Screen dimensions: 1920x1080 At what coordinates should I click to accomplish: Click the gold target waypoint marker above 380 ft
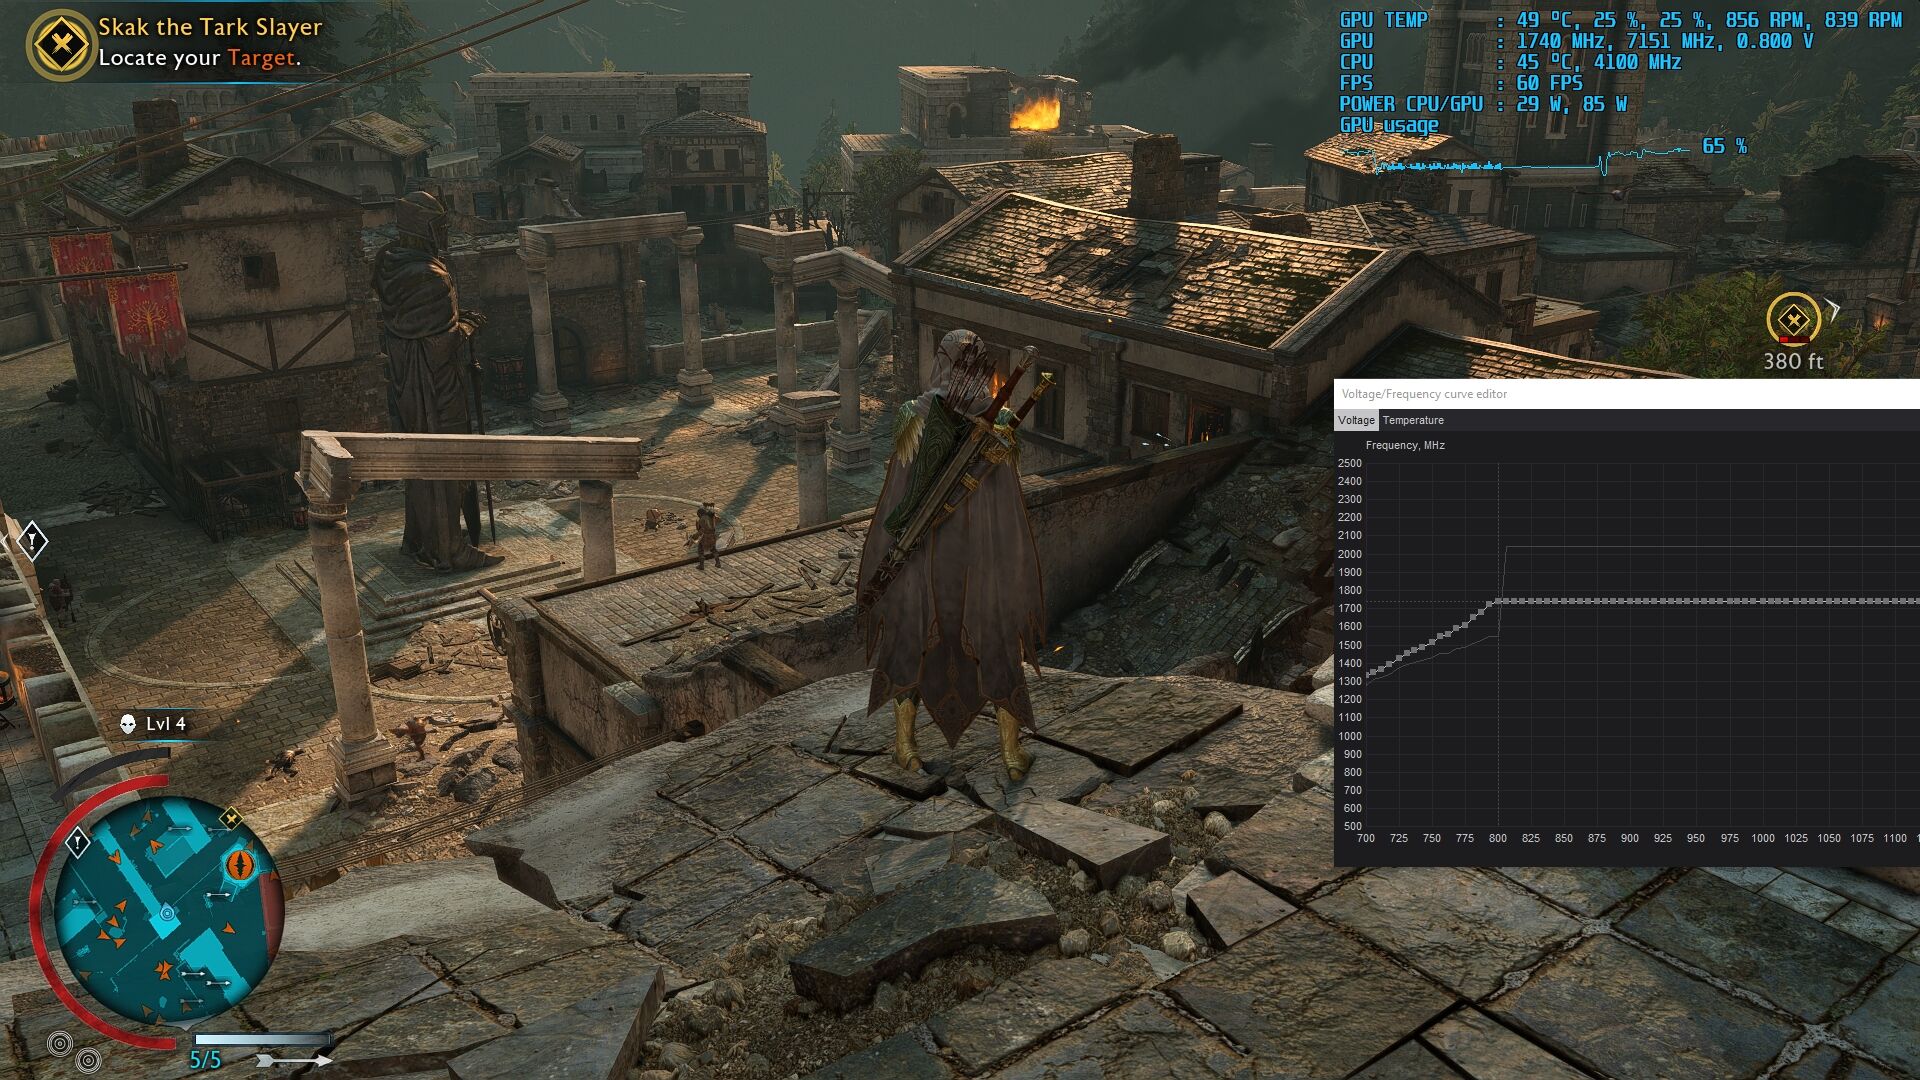(x=1794, y=320)
